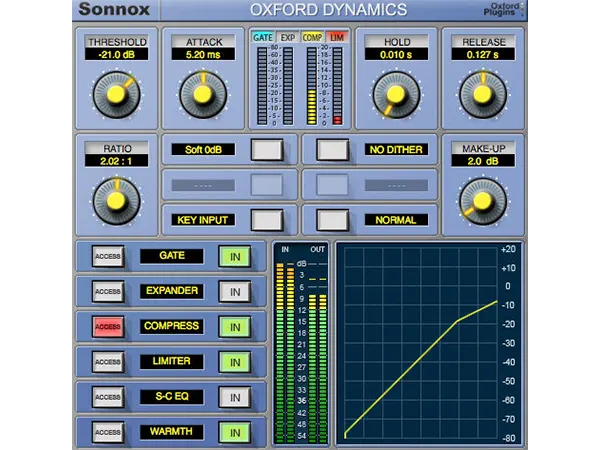Toggle the S-C EQ IN switch
This screenshot has height=450, width=600.
(235, 397)
